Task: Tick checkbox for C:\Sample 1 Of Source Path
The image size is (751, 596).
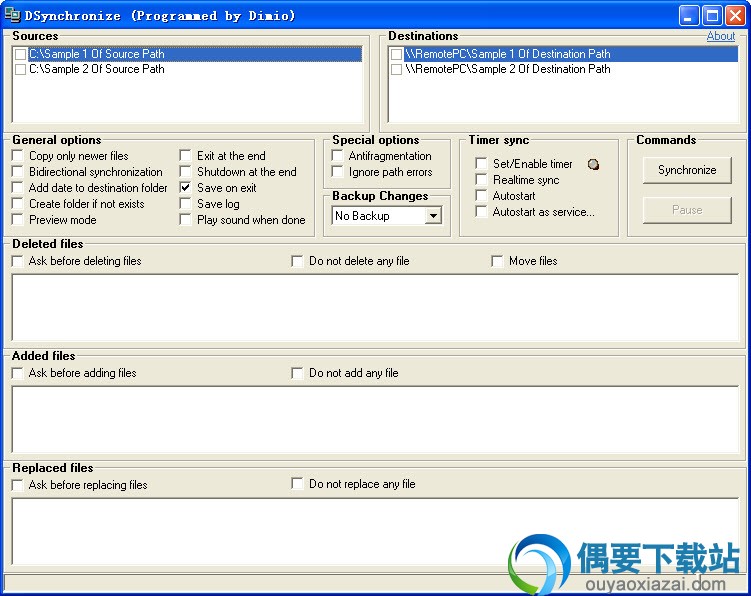Action: (x=21, y=54)
